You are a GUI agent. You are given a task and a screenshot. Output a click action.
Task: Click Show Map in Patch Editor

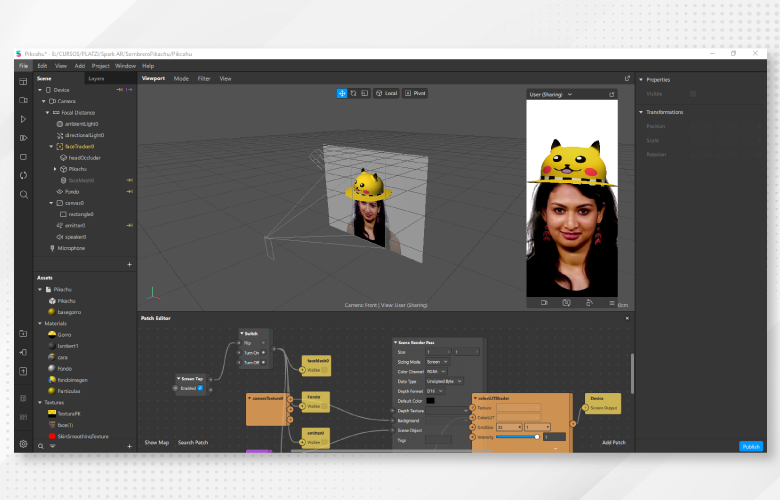[x=157, y=442]
